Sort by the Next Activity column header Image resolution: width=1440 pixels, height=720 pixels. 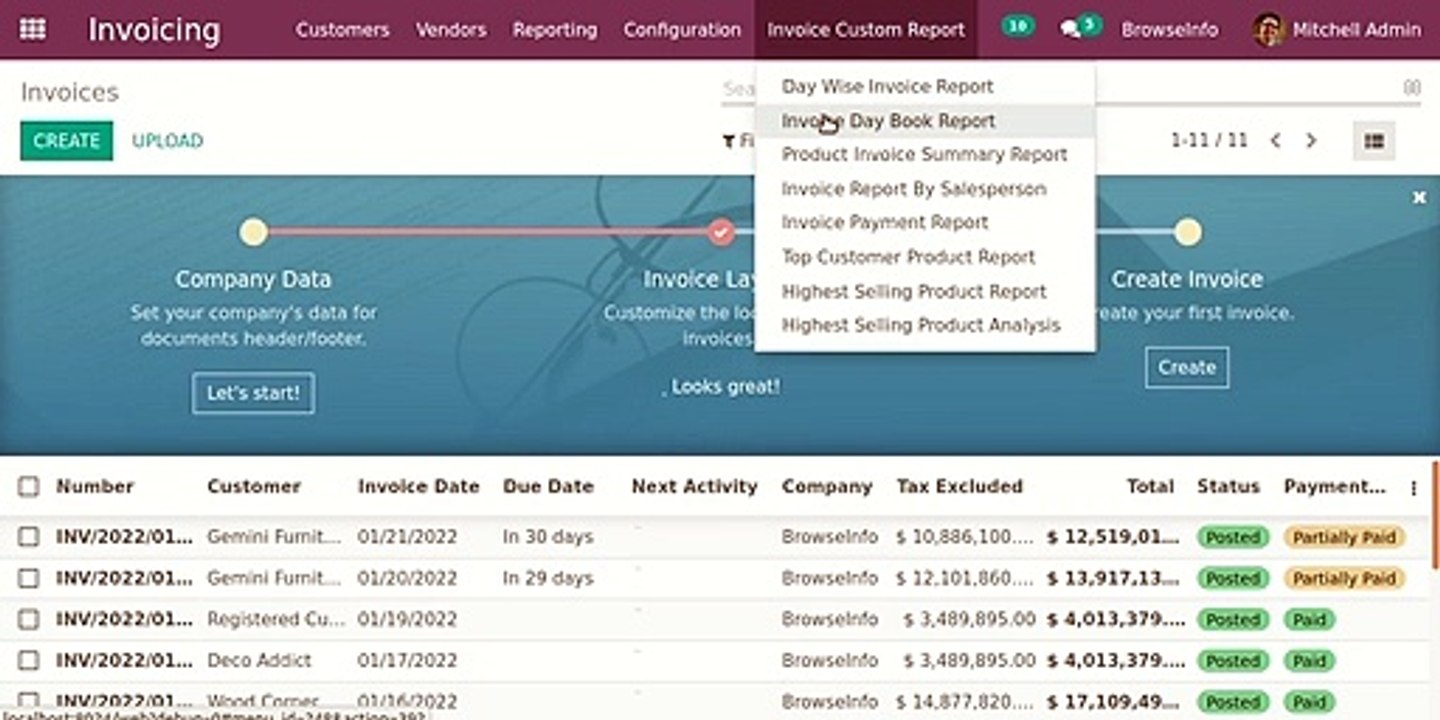click(x=694, y=487)
